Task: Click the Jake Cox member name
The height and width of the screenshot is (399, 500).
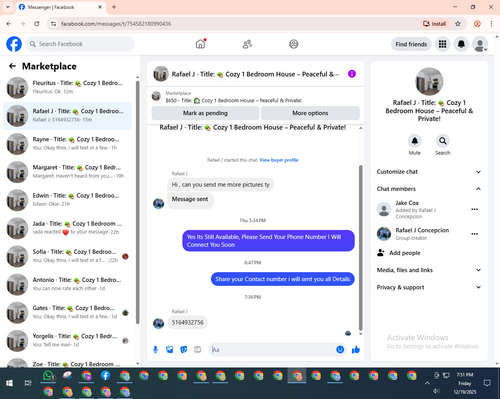Action: click(x=407, y=203)
